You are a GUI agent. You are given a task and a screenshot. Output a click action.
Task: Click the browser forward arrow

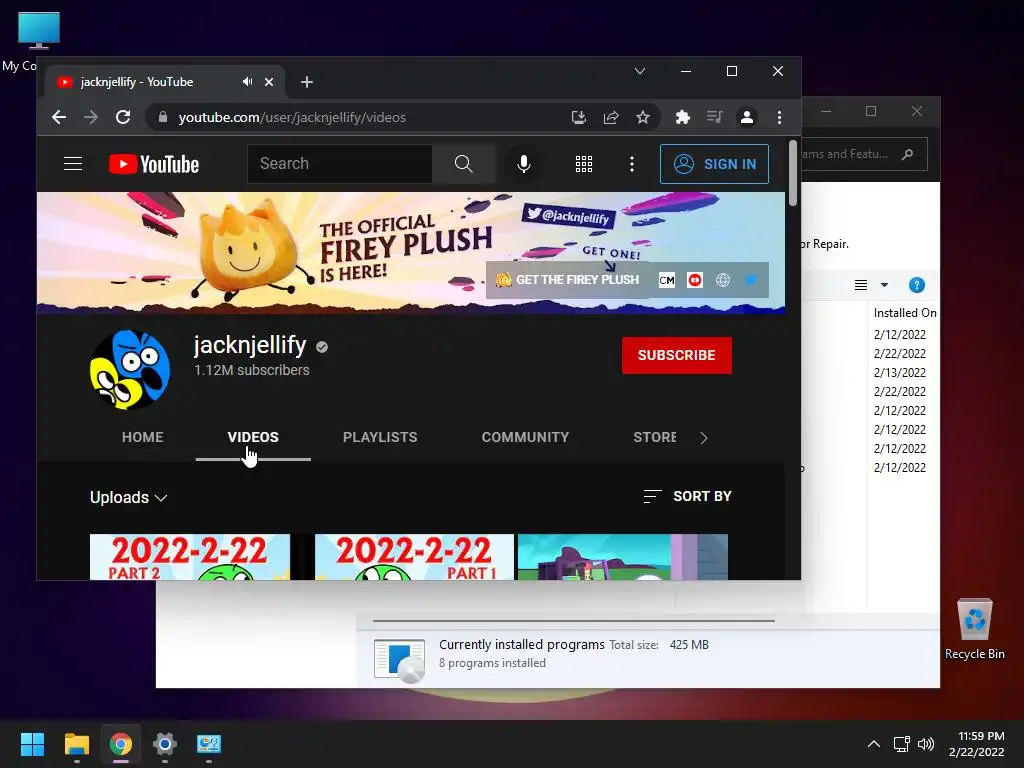pyautogui.click(x=91, y=117)
